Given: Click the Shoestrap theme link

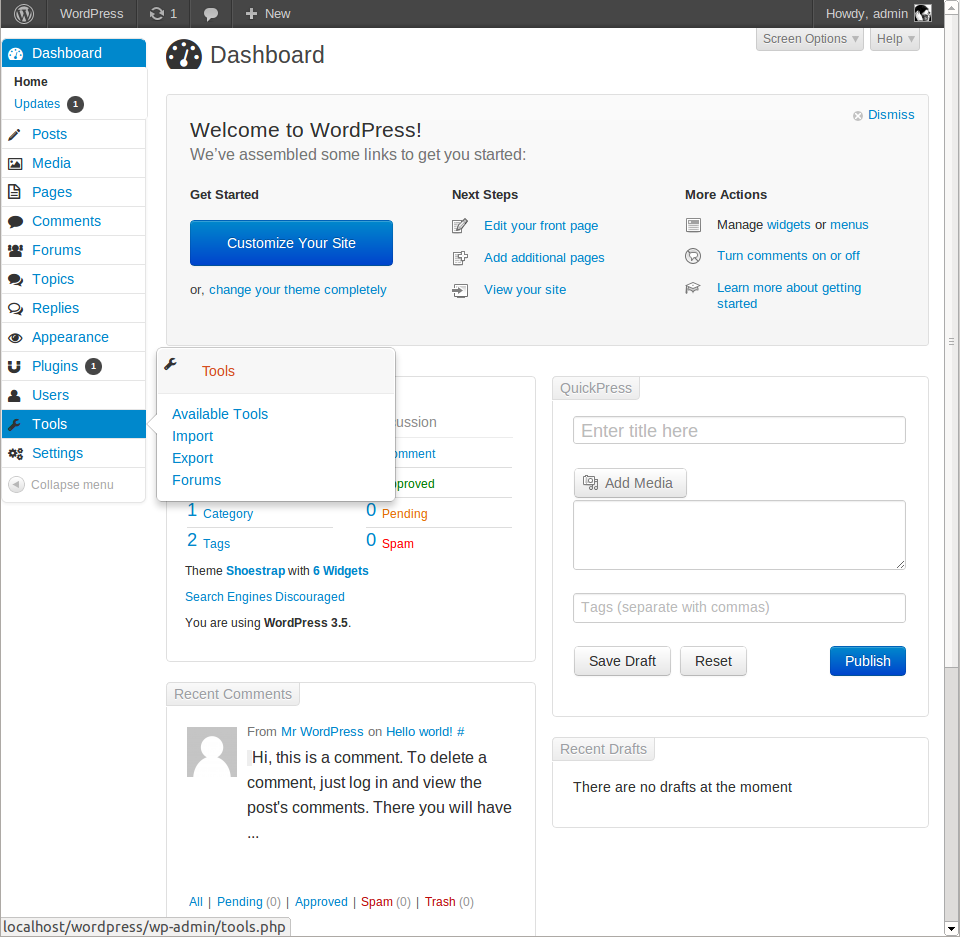Looking at the screenshot, I should (x=255, y=571).
